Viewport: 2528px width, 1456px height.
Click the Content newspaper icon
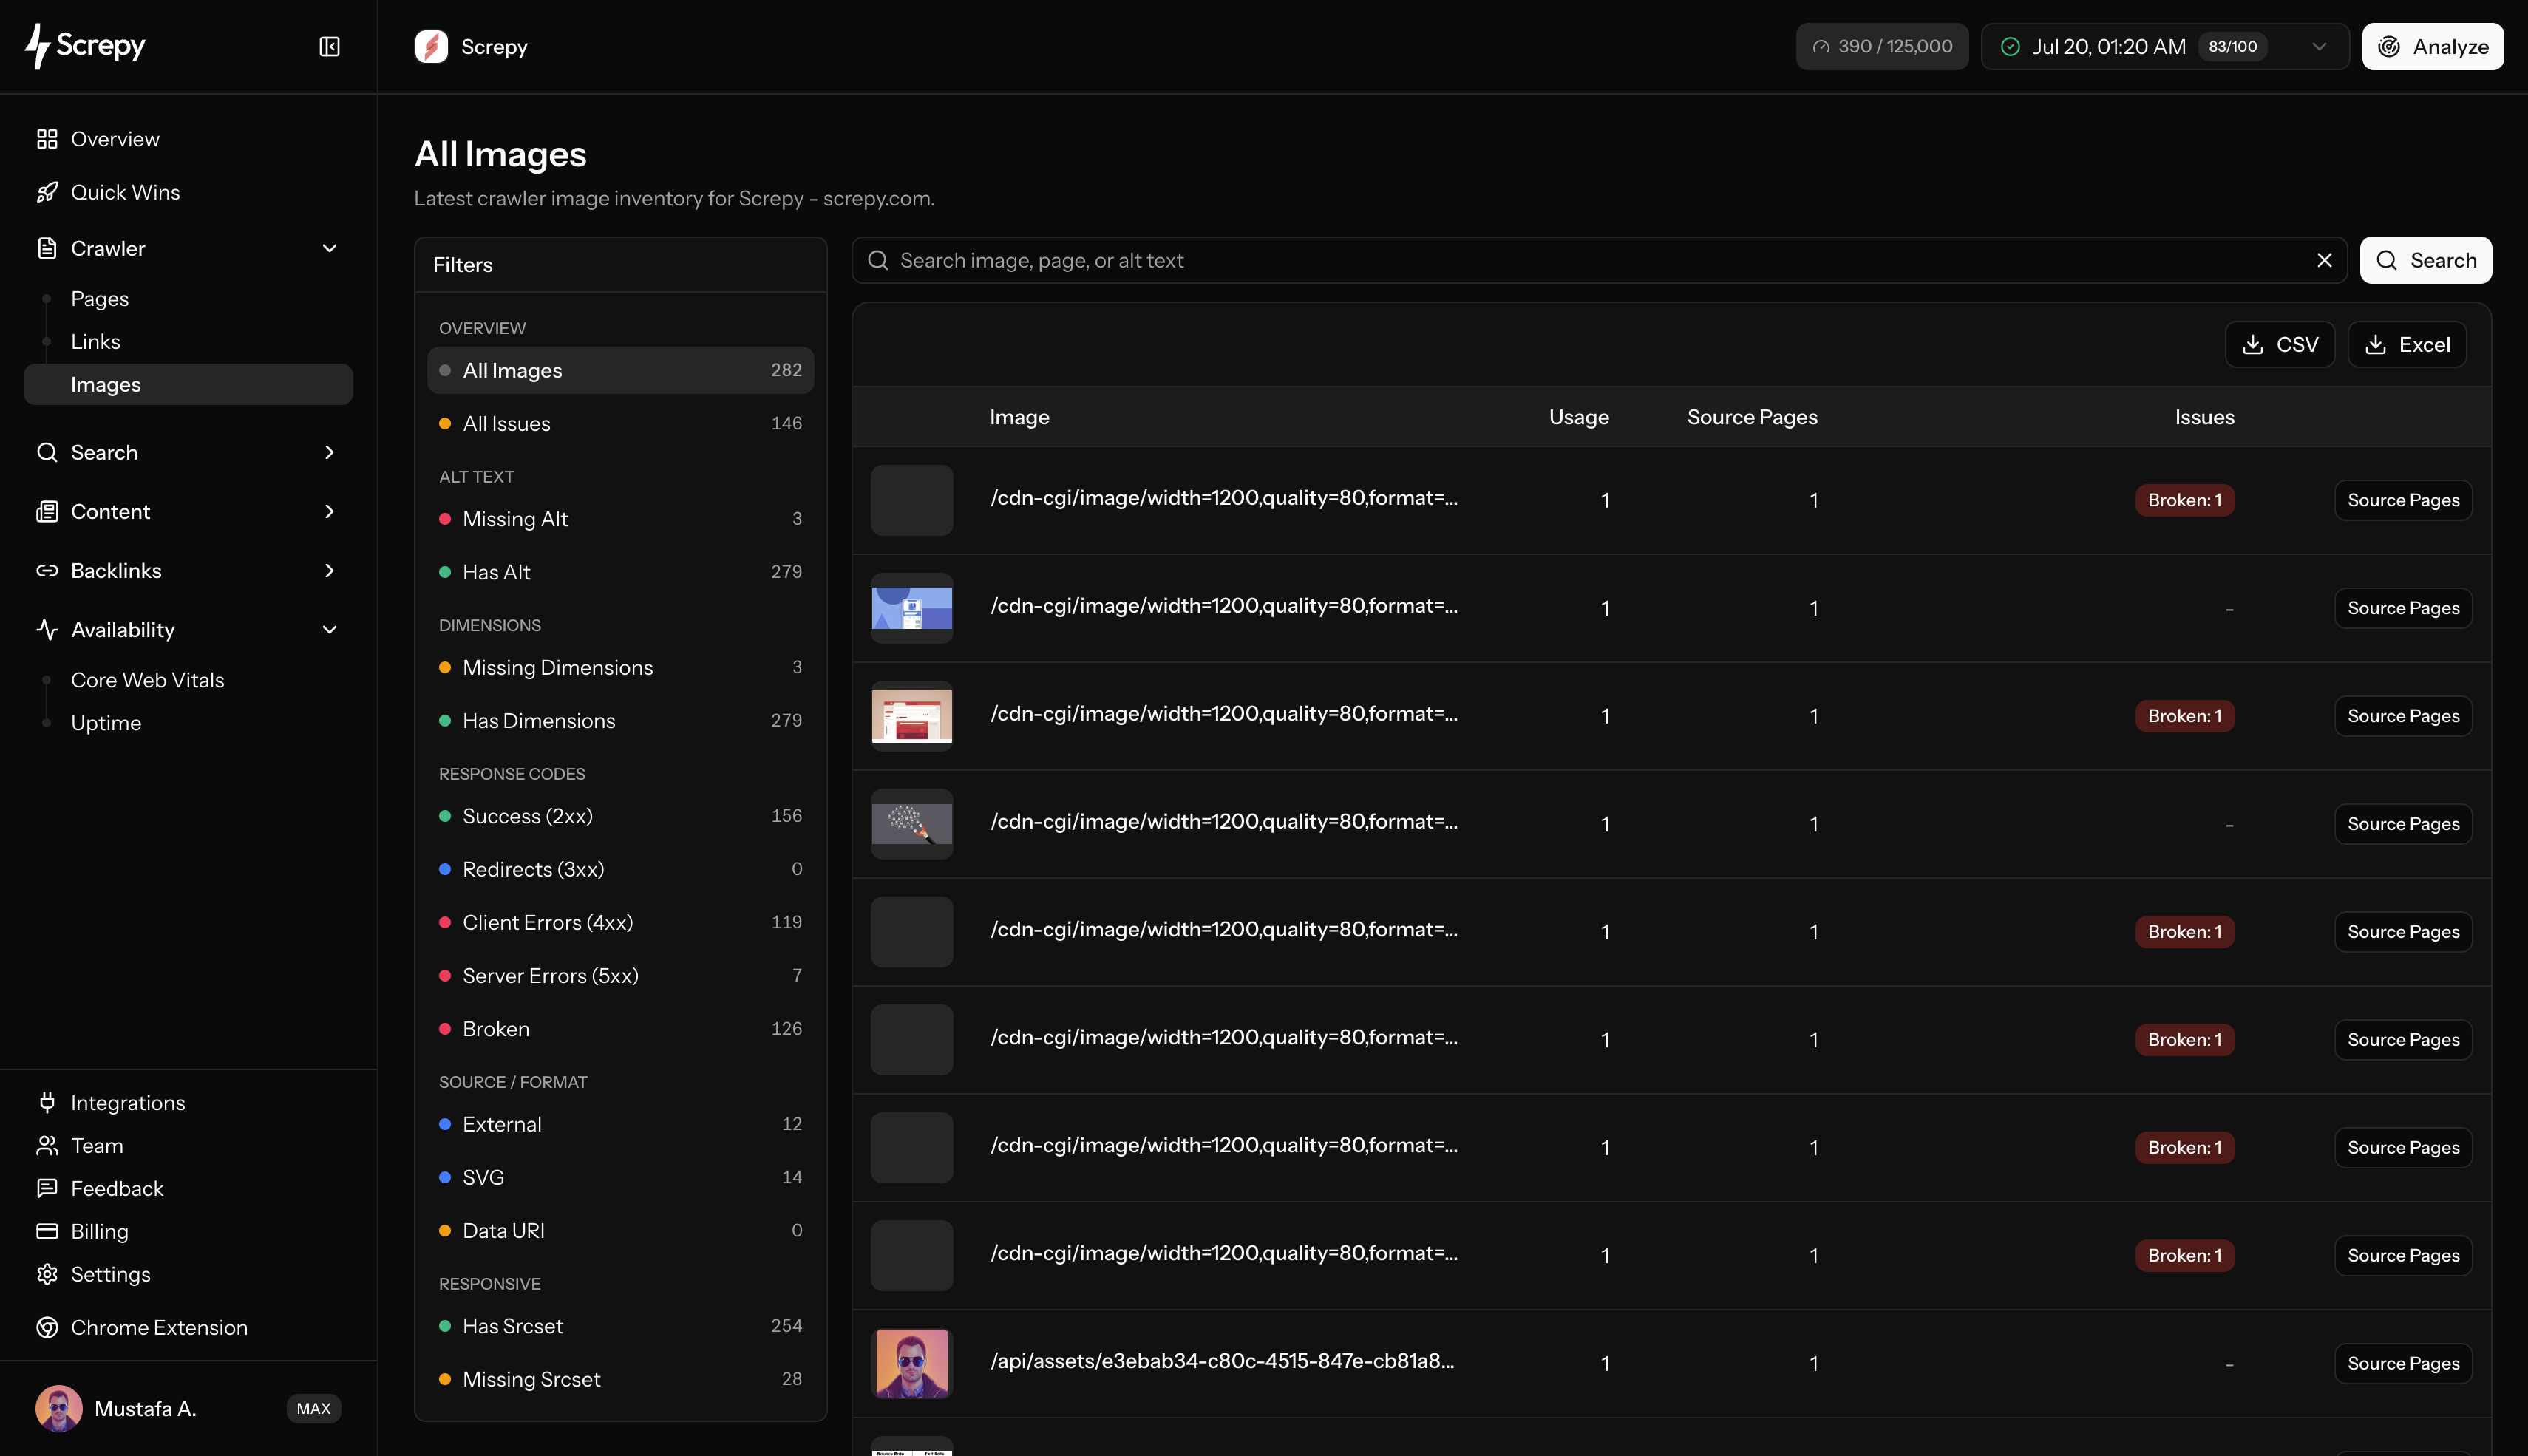click(x=47, y=511)
